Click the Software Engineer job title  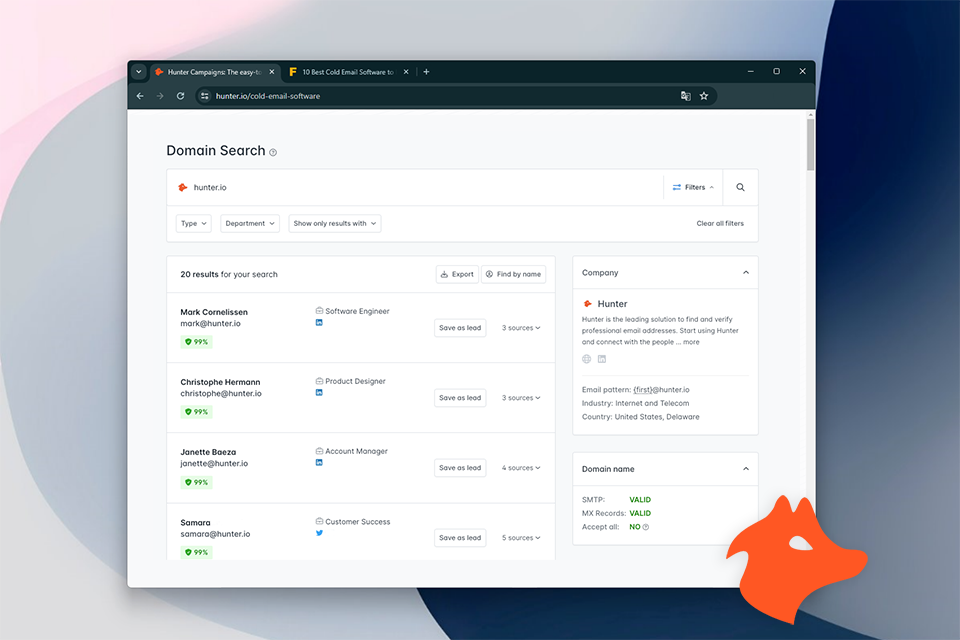coord(358,311)
